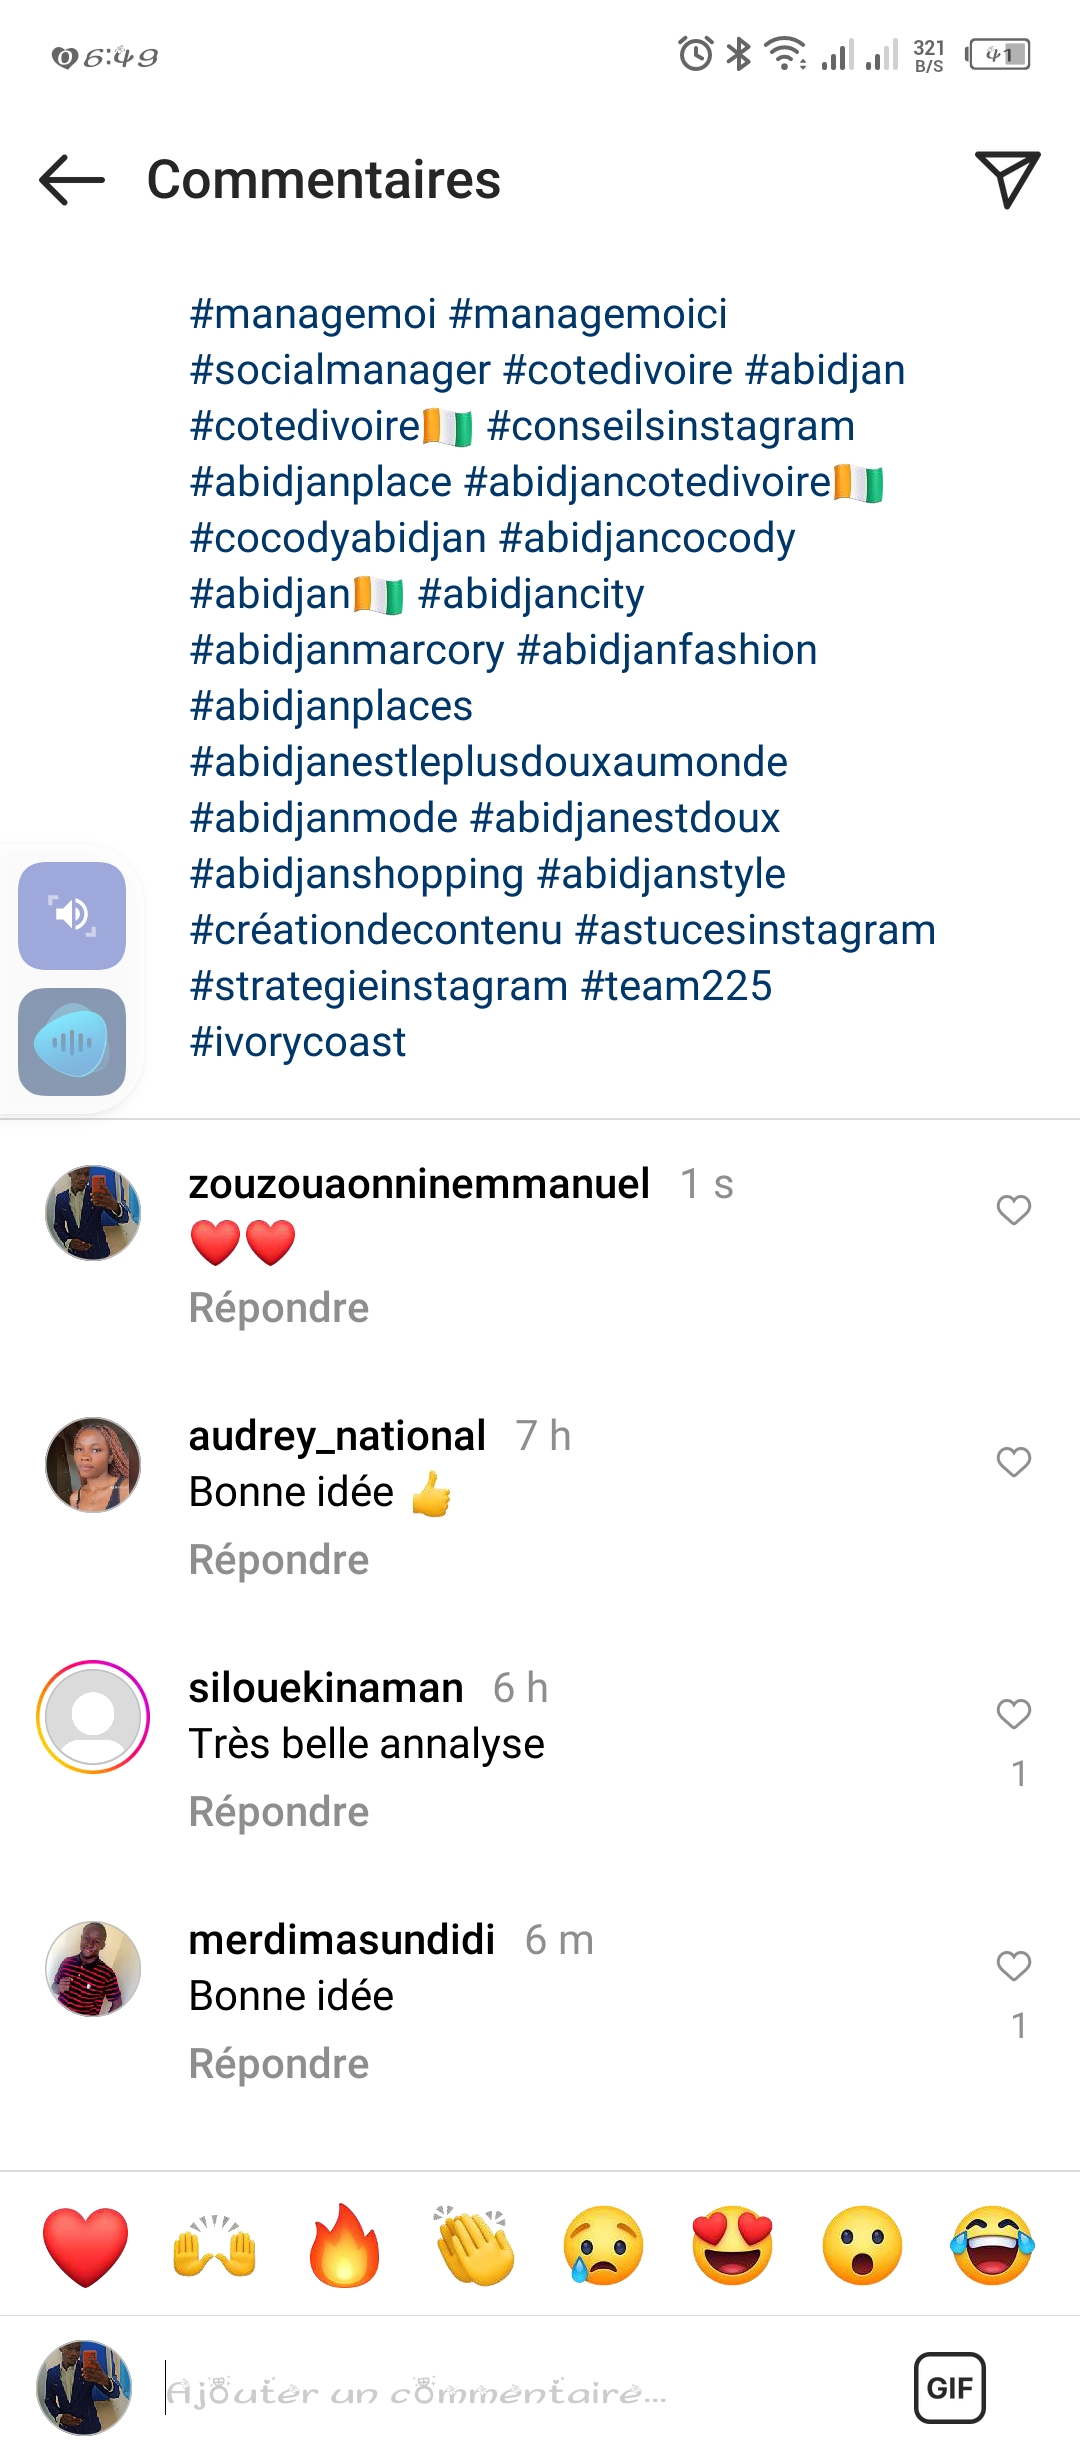Insert the crying-laughing emoji
Viewport: 1080px width, 2460px height.
click(992, 2247)
